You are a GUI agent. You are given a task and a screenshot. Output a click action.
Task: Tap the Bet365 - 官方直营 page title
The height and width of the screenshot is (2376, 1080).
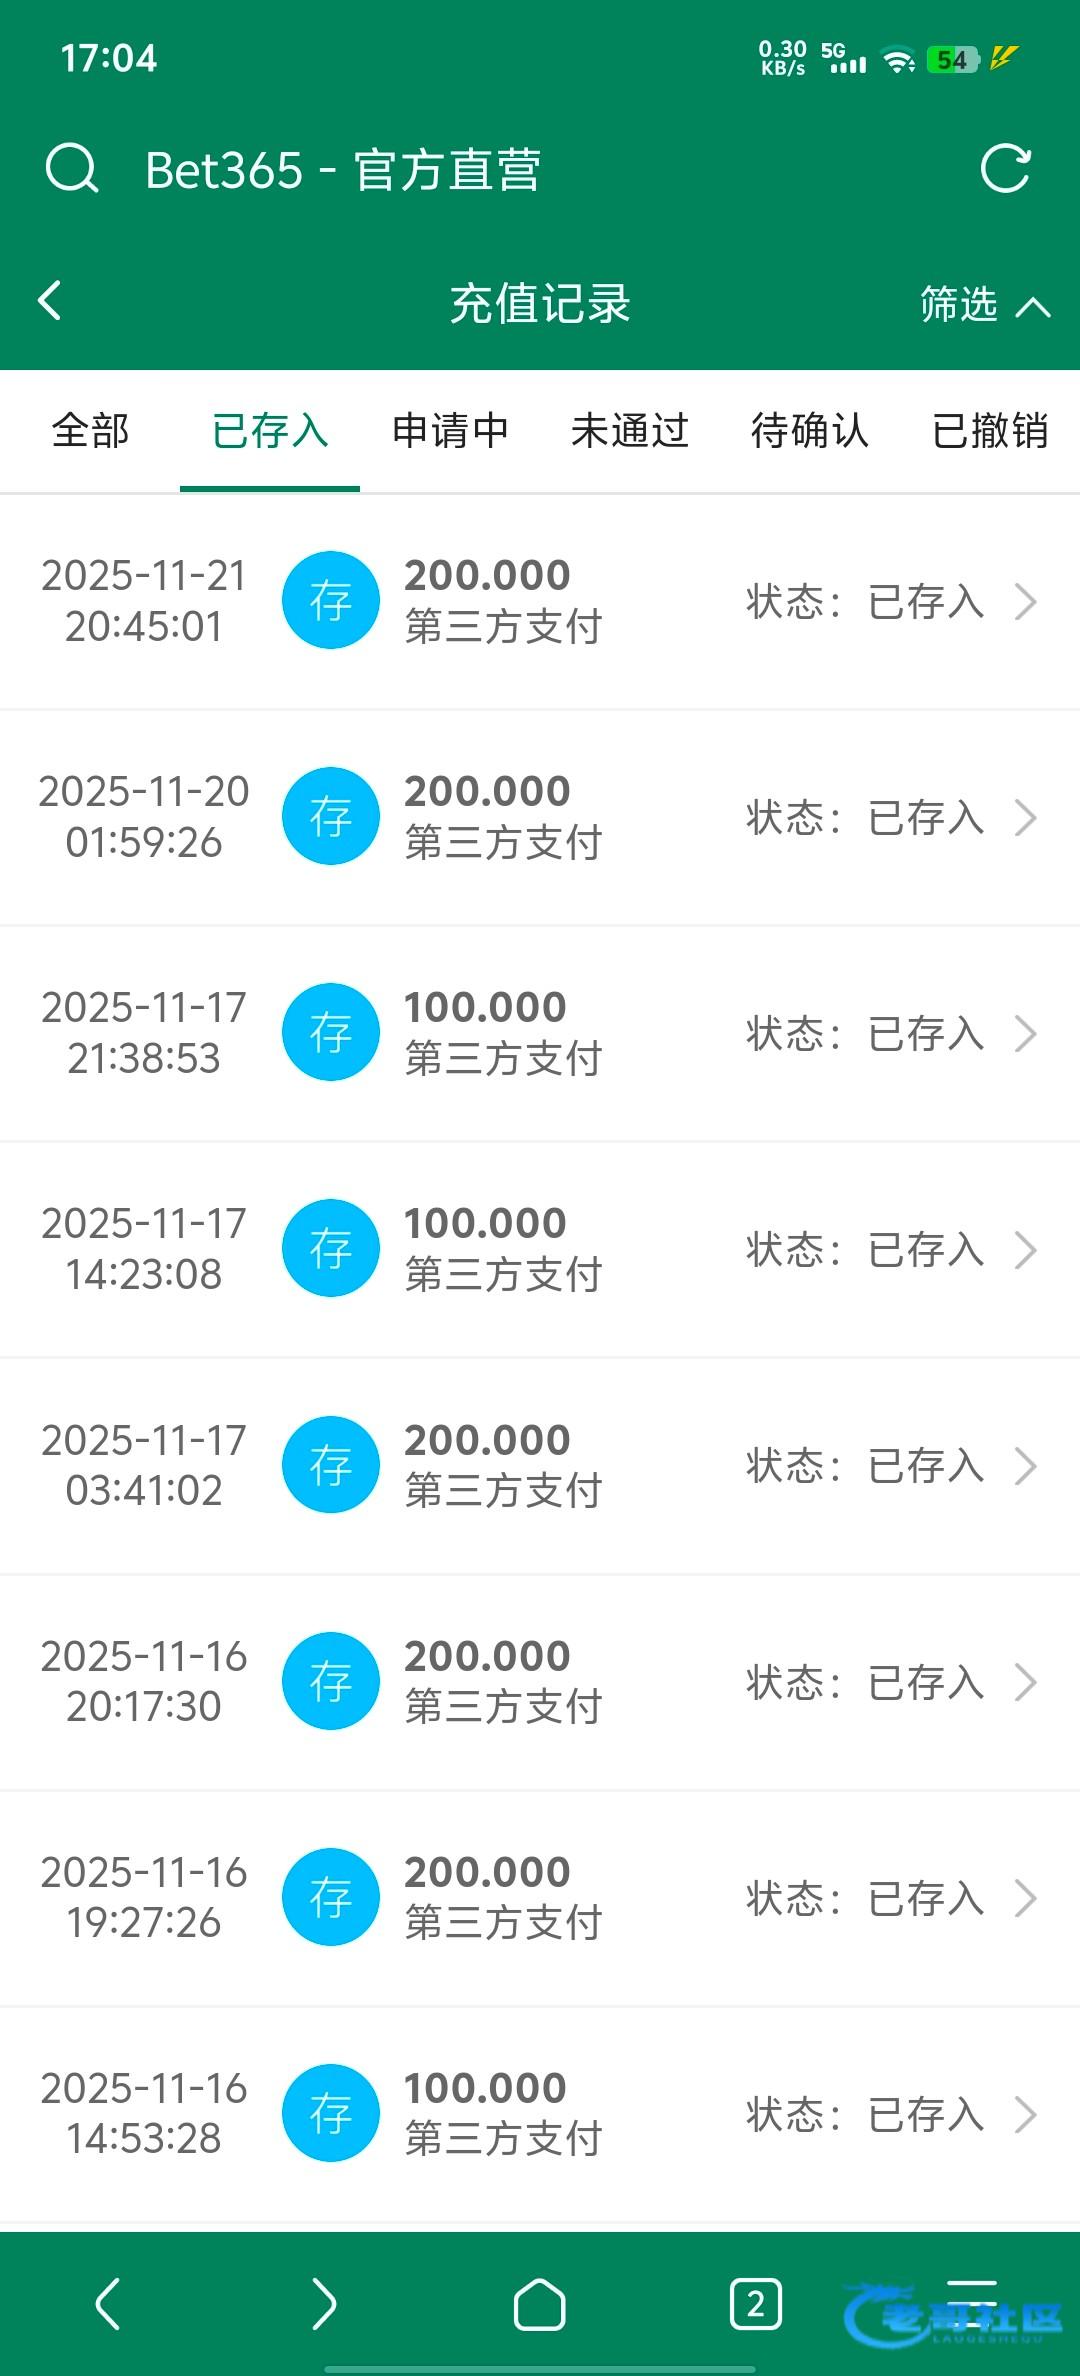[343, 170]
